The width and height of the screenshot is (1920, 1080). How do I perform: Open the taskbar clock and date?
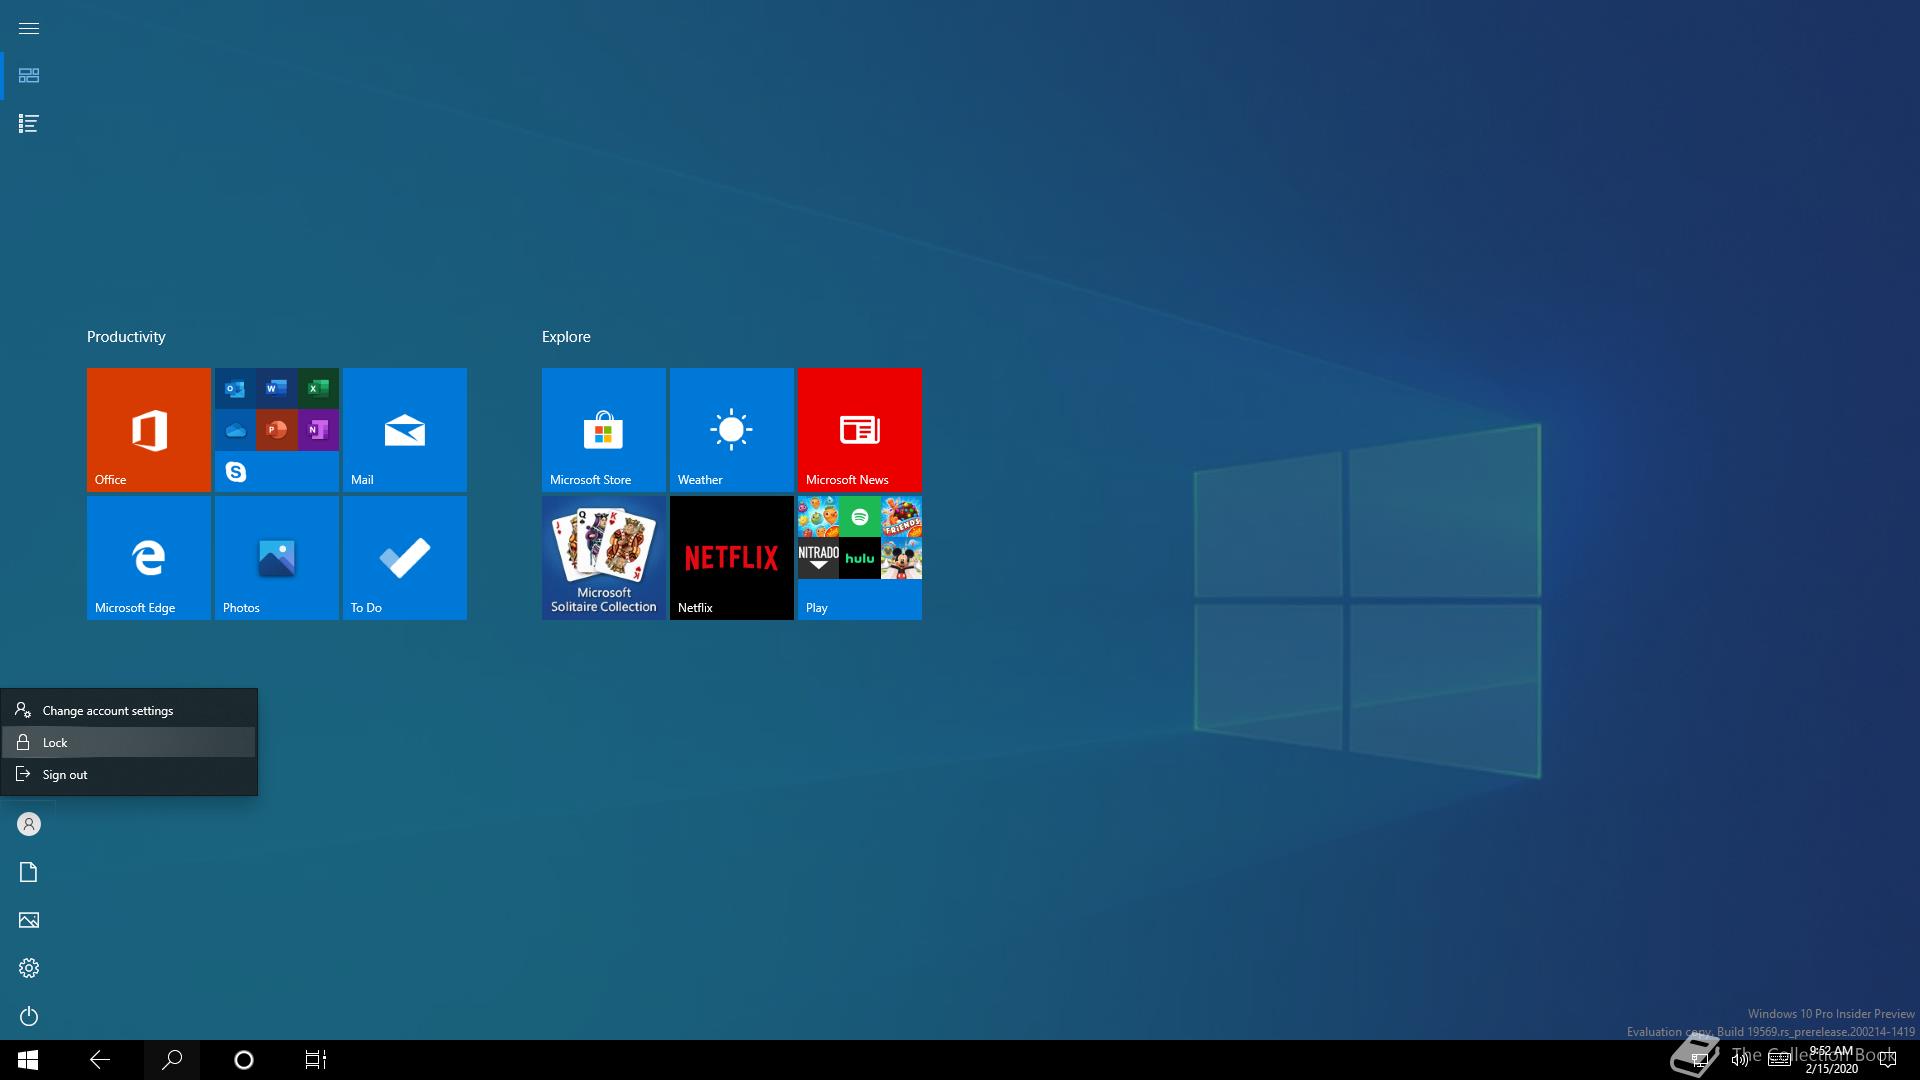click(x=1831, y=1060)
